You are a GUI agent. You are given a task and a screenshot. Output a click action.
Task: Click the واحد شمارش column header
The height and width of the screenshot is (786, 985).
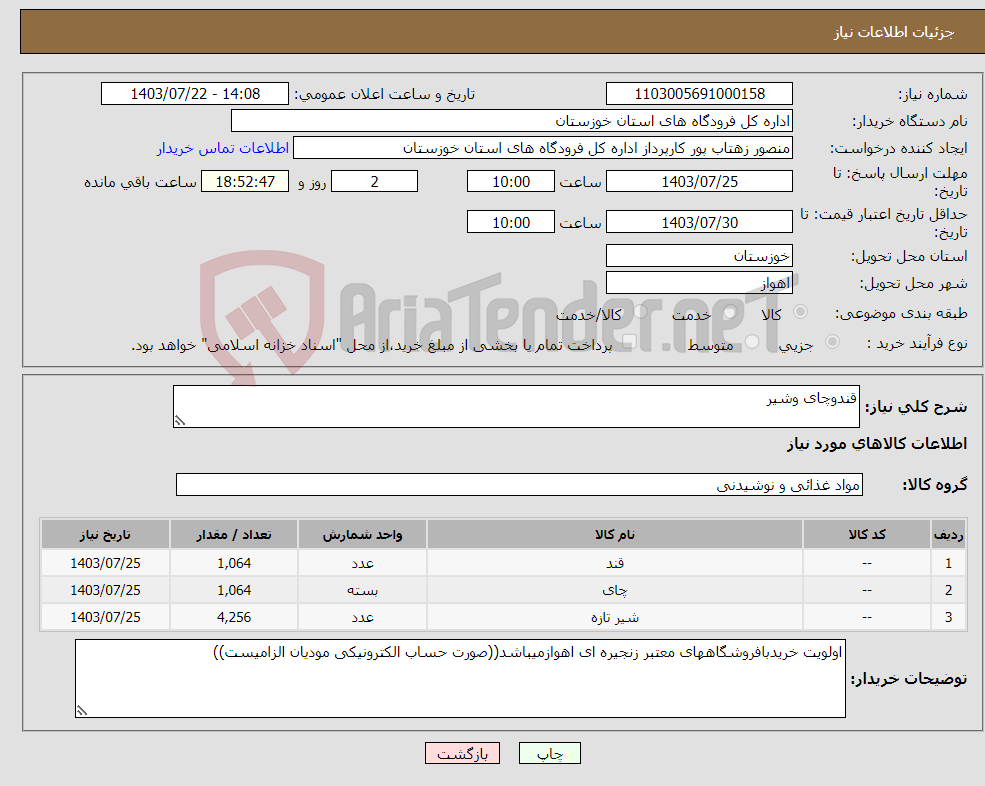(x=362, y=534)
